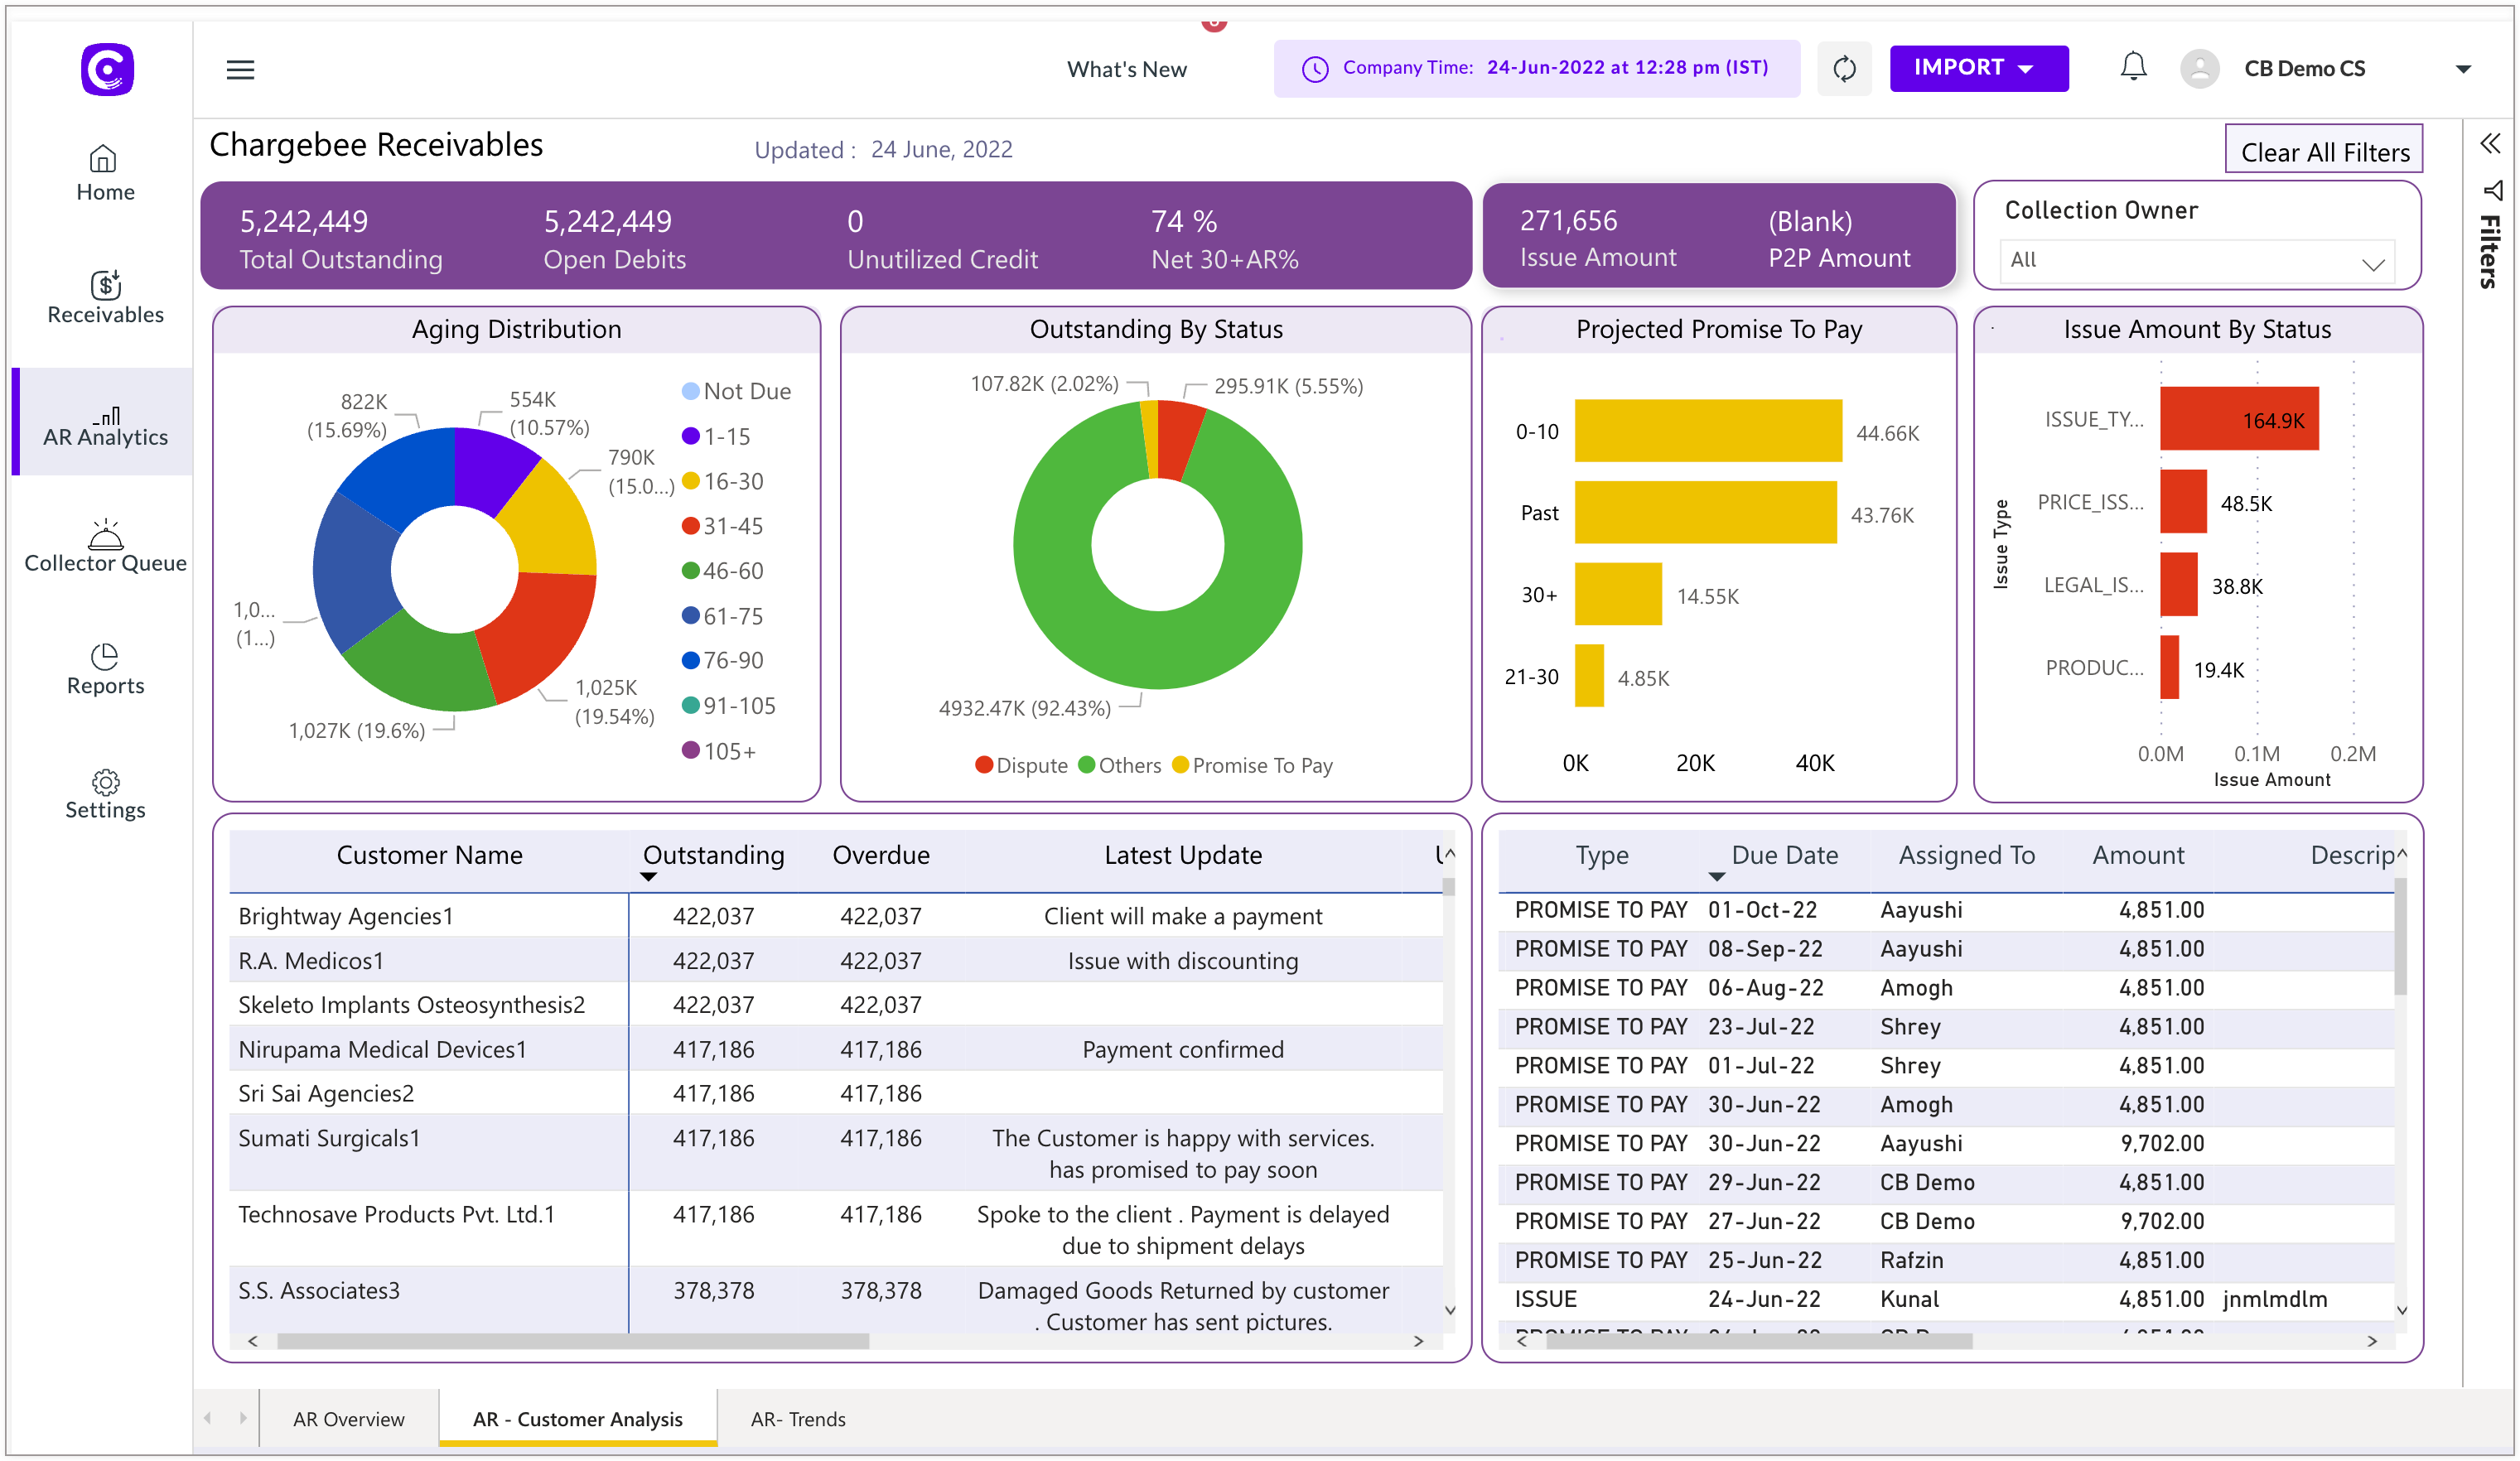Select 31-45 legend item
This screenshot has height=1461, width=2520.
coord(722,525)
